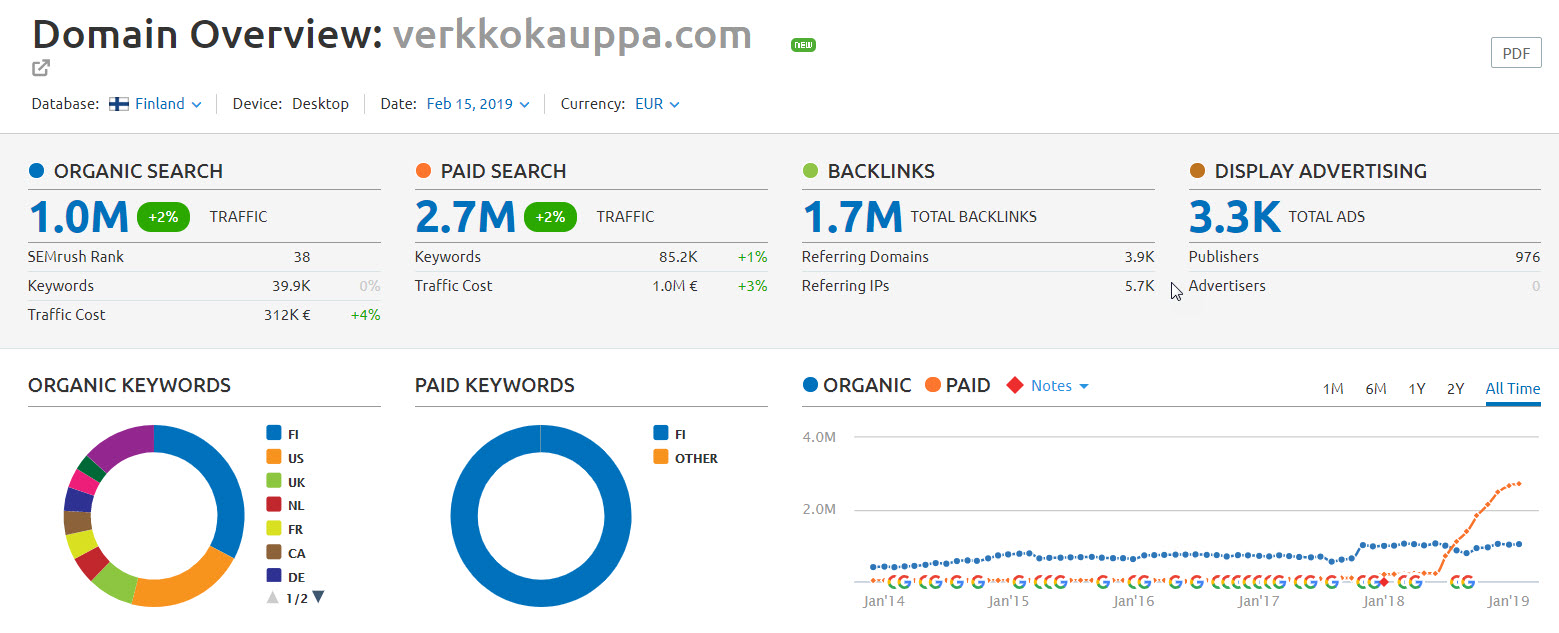Click the red diamond Notes icon
Image resolution: width=1559 pixels, height=633 pixels.
click(1014, 386)
